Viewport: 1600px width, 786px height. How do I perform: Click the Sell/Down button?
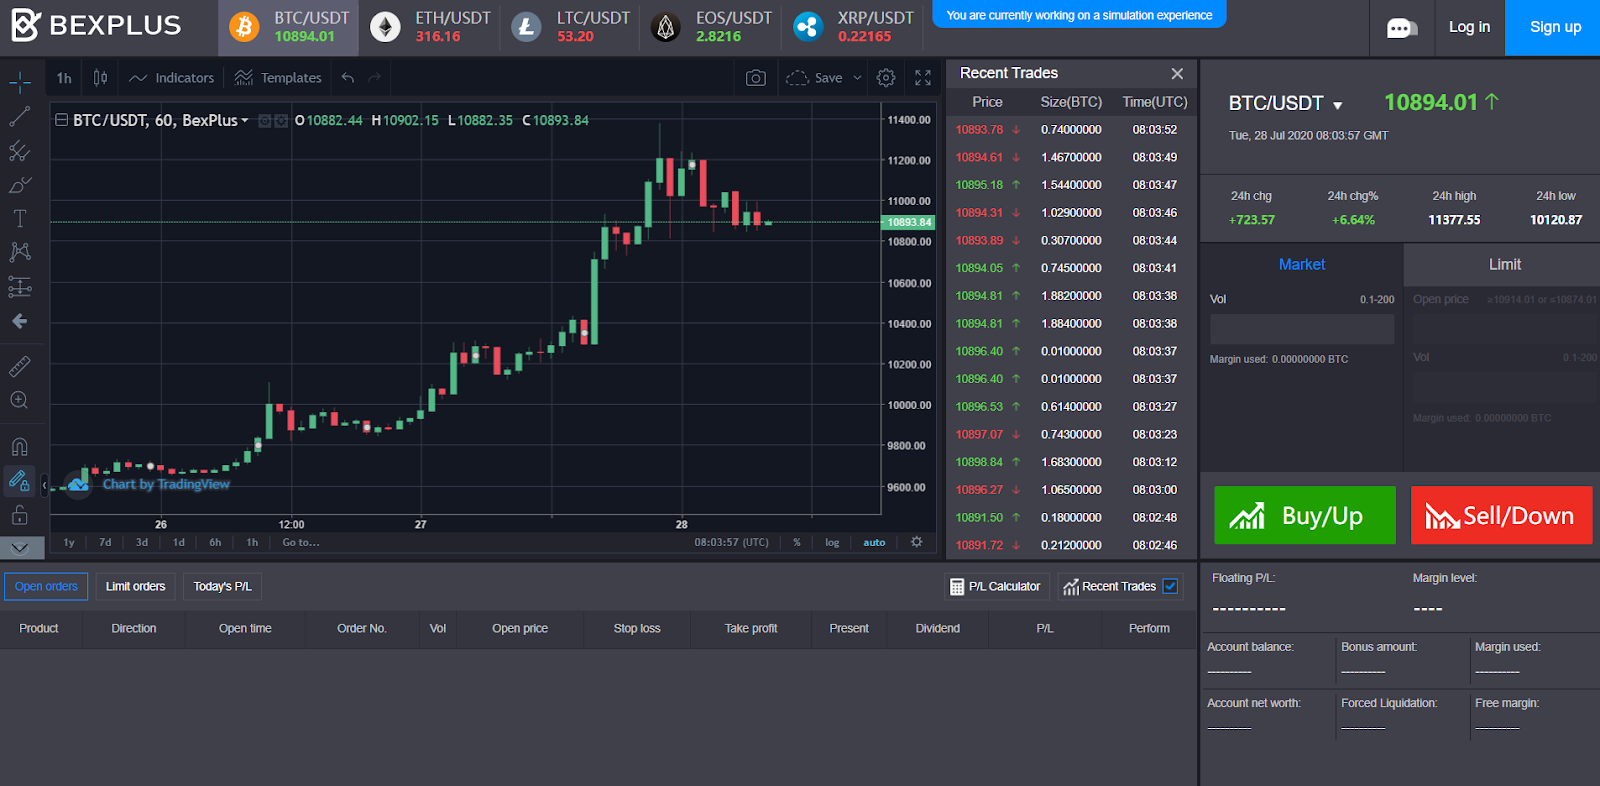1502,515
